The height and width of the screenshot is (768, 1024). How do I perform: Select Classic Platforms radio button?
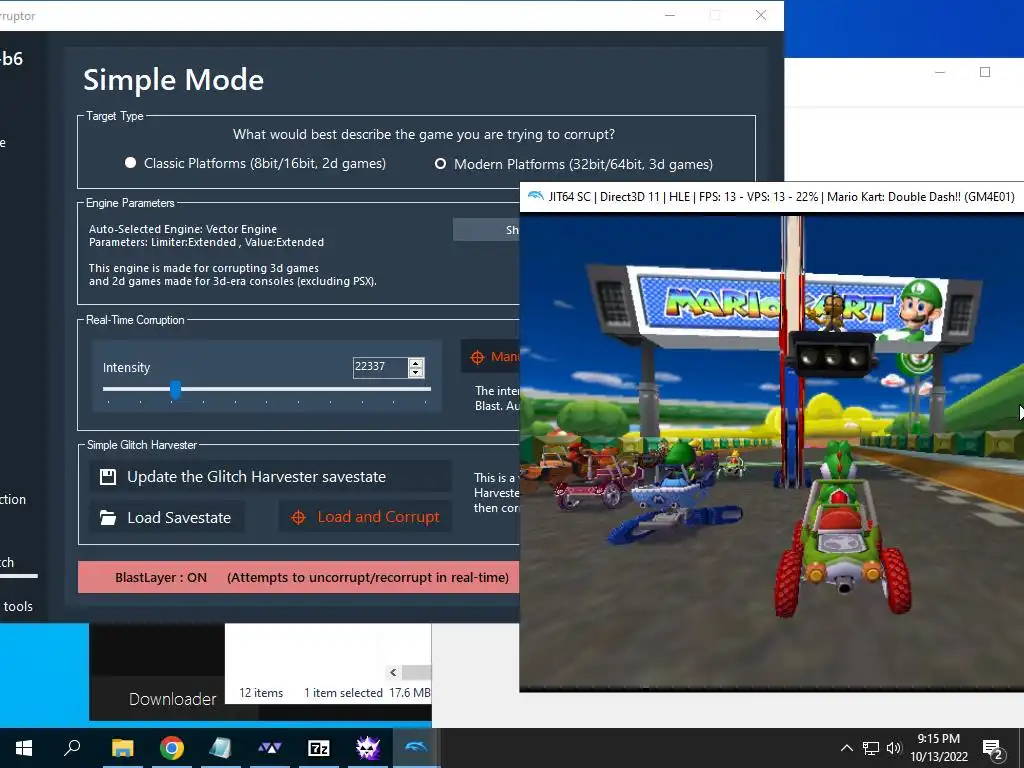coord(131,163)
